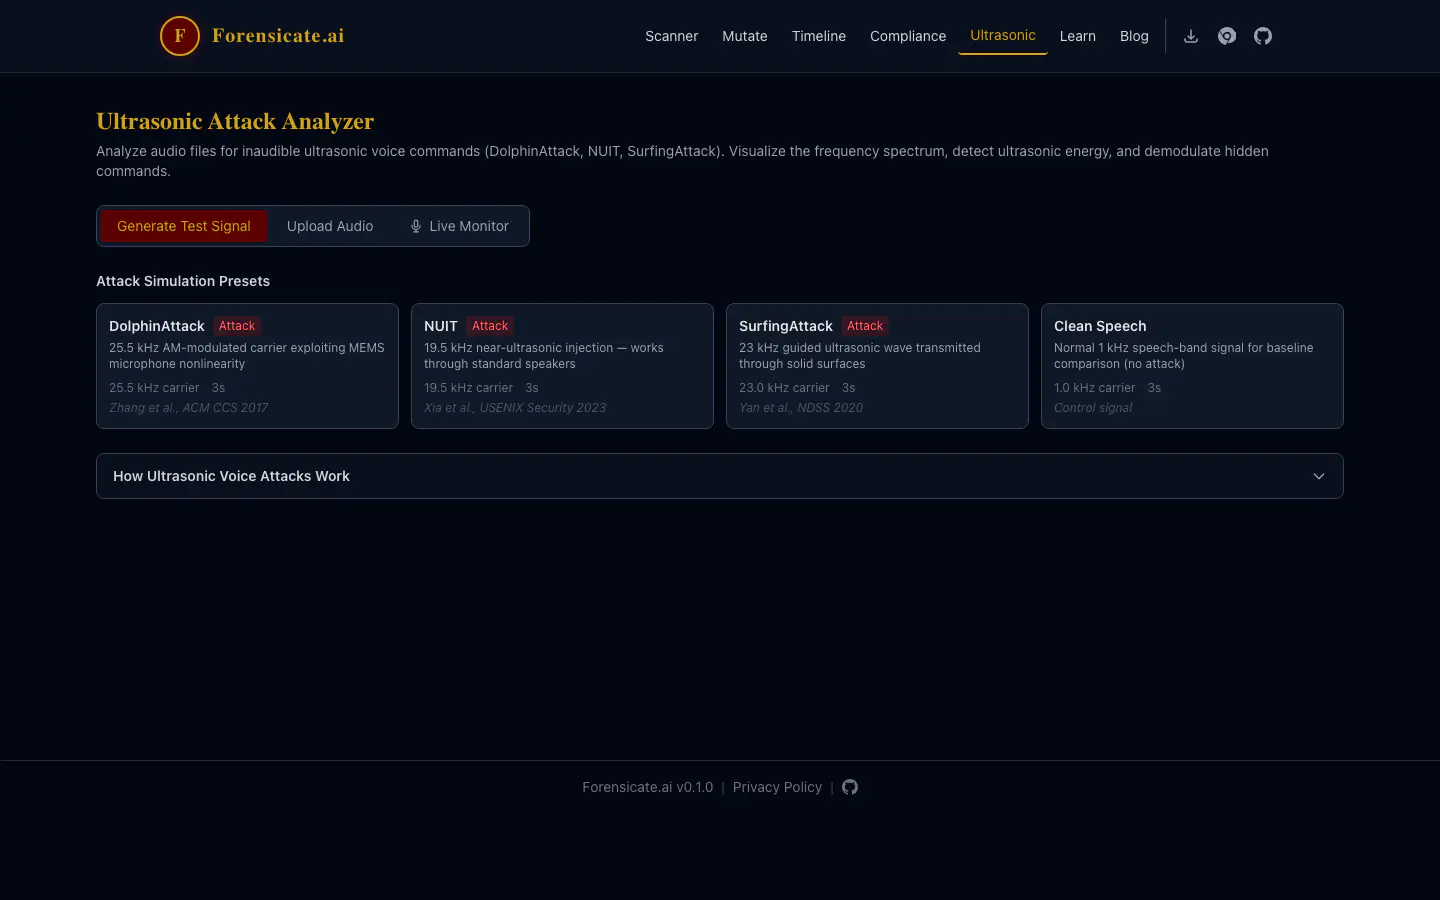The image size is (1440, 900).
Task: Click '23.0 kHz carrier' text
Action: pos(784,388)
